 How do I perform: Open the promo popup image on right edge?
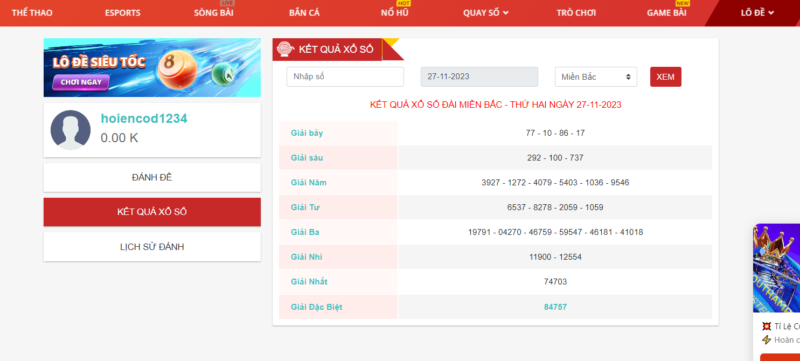pos(777,268)
